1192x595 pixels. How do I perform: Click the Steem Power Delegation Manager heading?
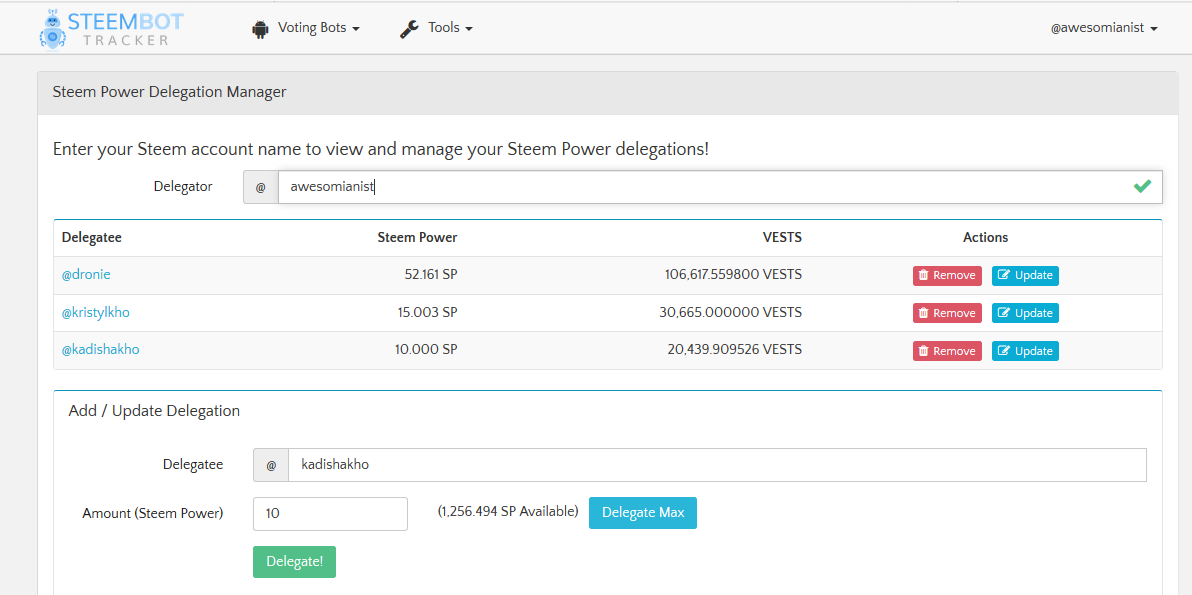[x=170, y=93]
